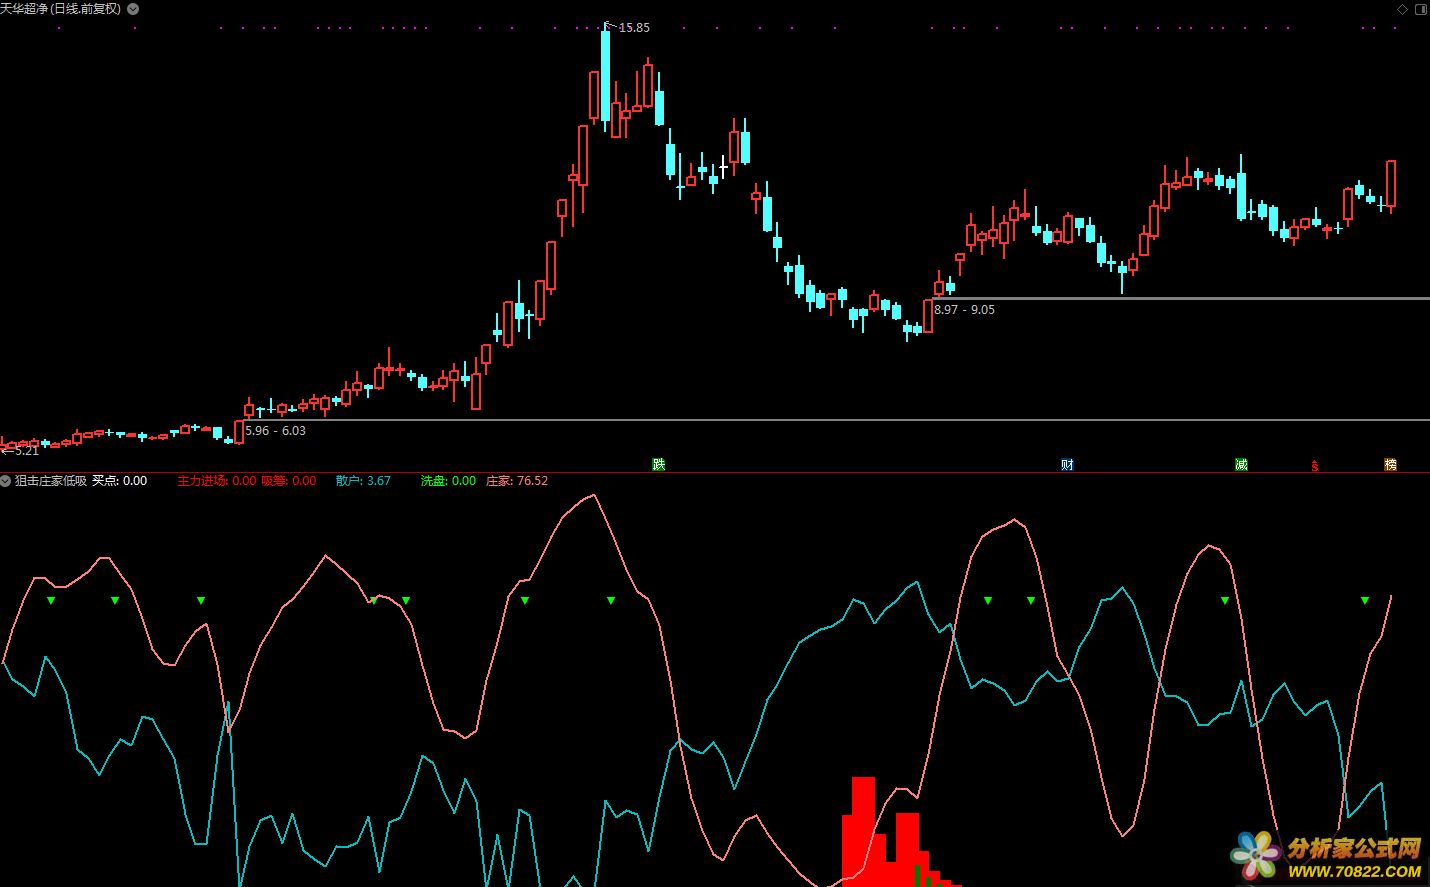Click the green 跌 marker icon

pos(658,464)
